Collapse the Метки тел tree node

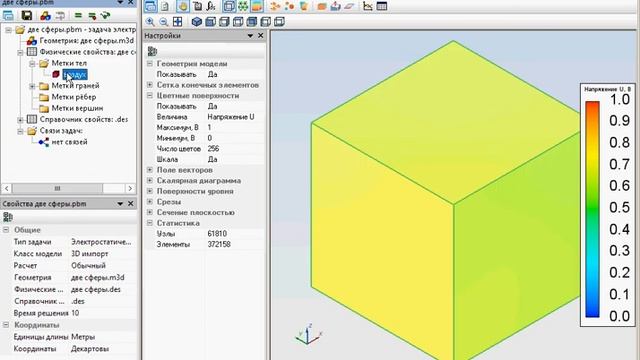(32, 63)
